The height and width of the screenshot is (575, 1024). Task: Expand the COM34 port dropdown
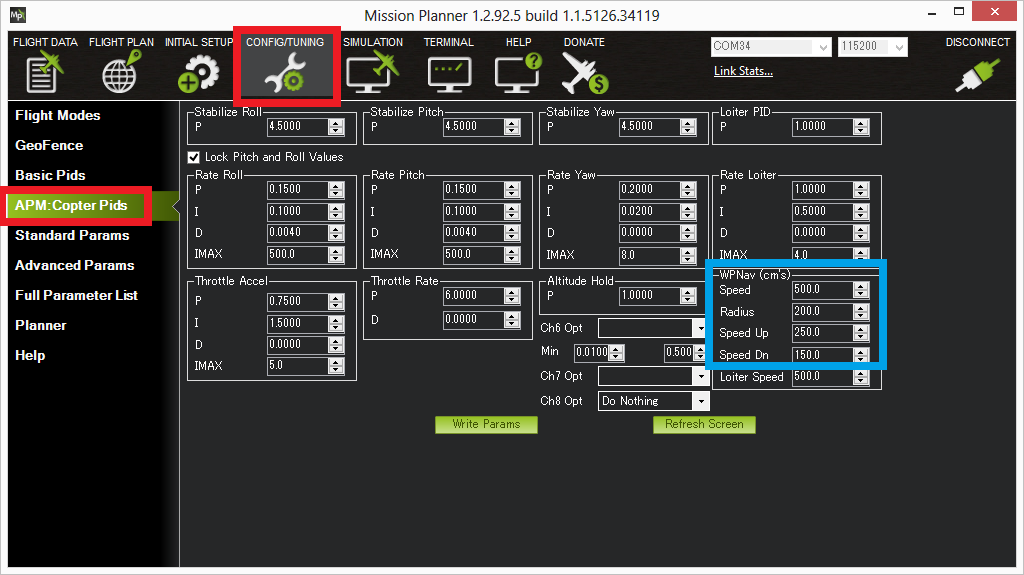(823, 47)
